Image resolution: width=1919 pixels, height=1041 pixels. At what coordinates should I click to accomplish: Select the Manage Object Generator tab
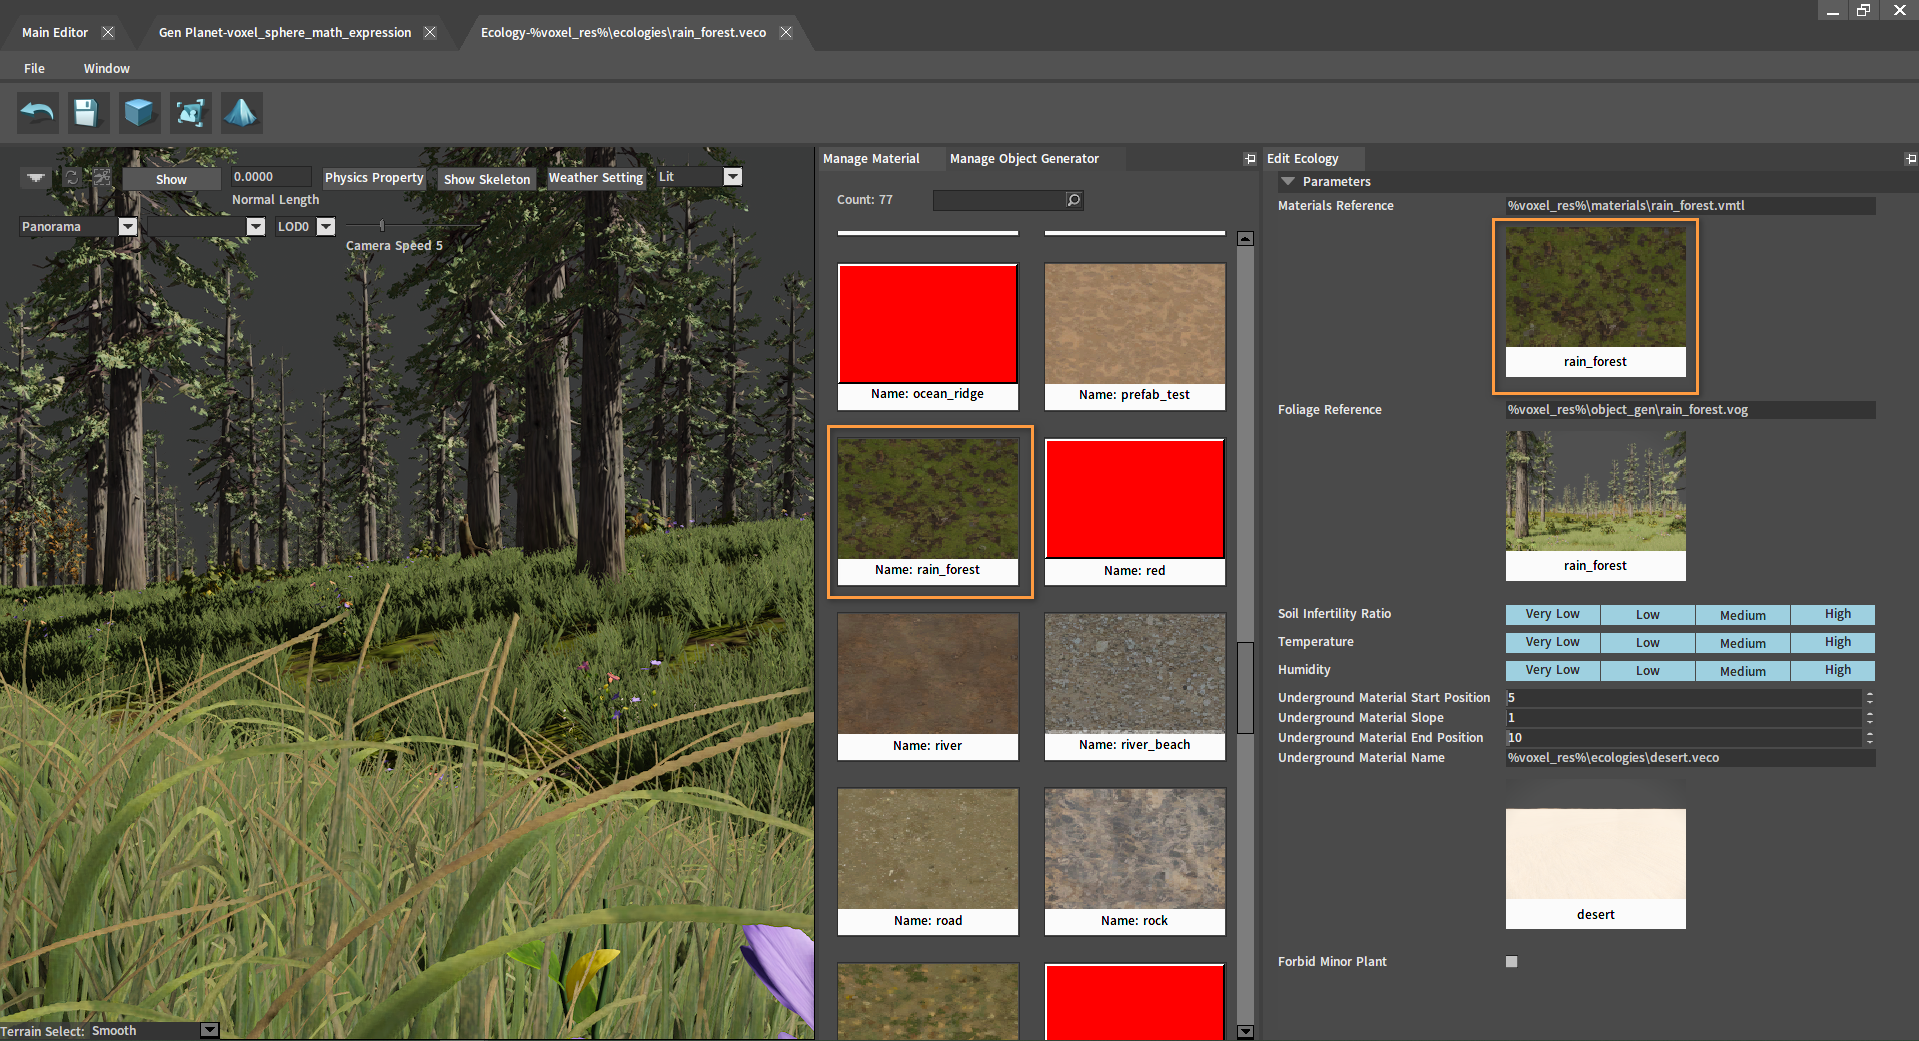1024,159
